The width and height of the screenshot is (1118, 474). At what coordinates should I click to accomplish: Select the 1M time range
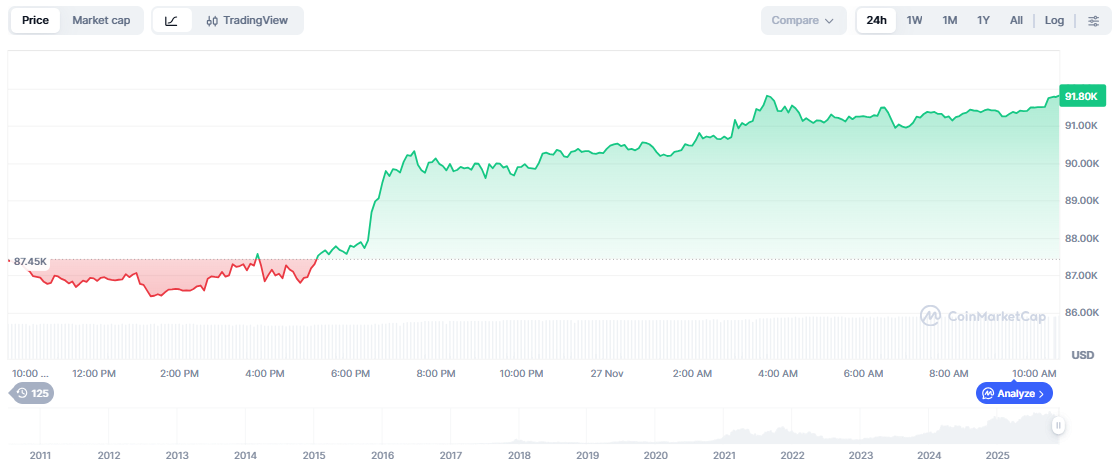950,21
